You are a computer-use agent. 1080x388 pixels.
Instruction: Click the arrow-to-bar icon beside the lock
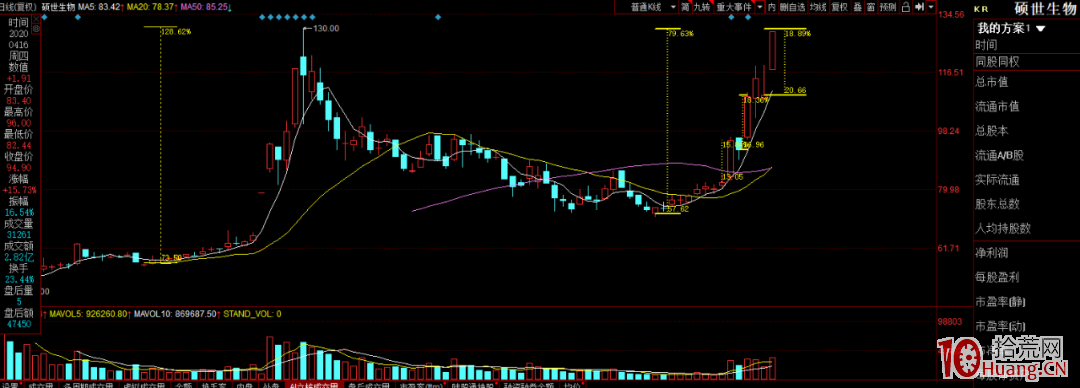click(919, 7)
